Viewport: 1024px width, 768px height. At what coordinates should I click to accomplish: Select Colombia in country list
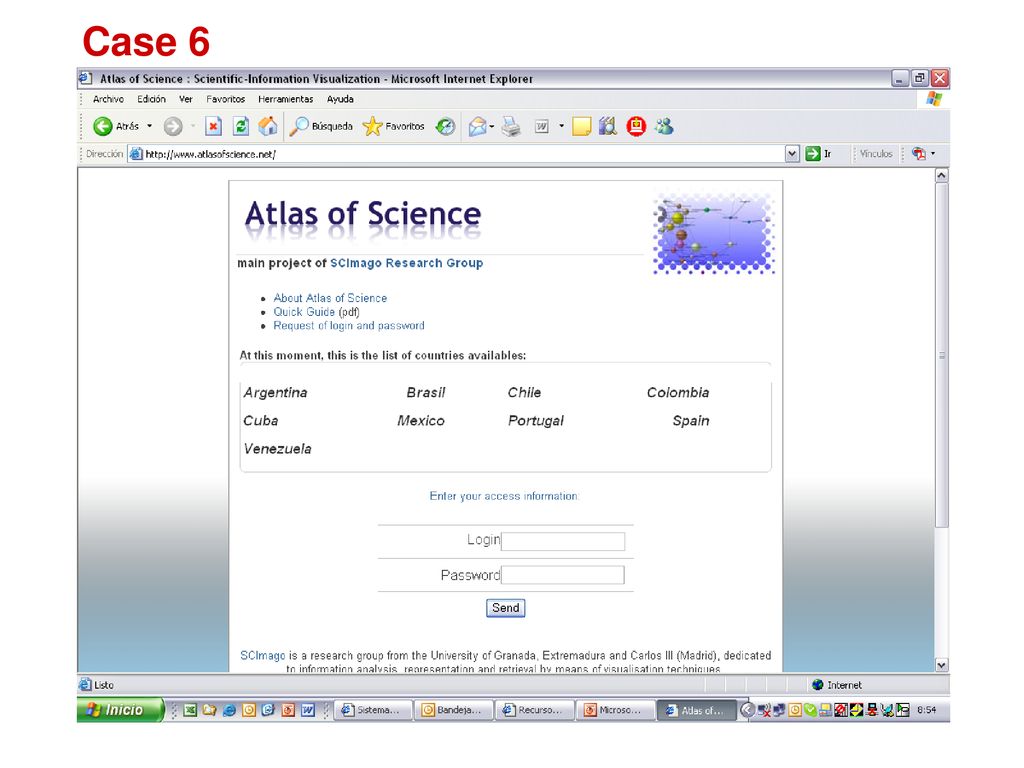677,392
